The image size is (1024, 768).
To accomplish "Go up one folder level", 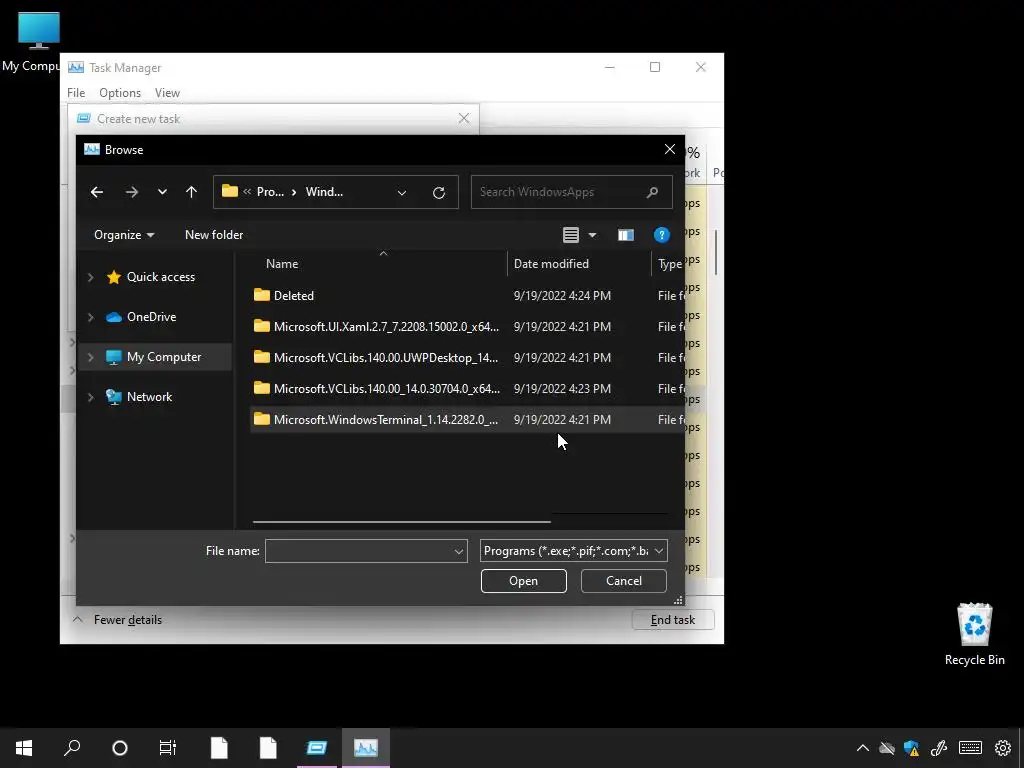I will (x=191, y=192).
